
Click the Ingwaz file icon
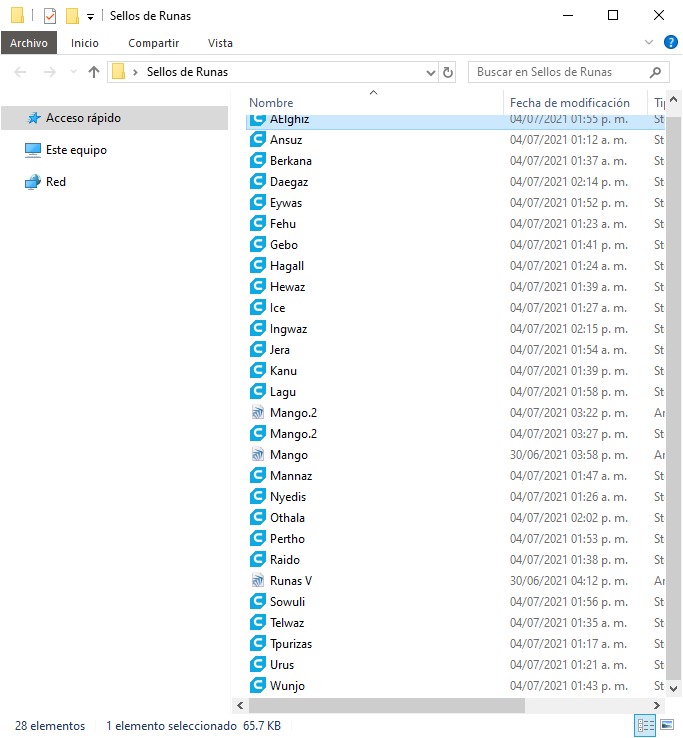257,329
